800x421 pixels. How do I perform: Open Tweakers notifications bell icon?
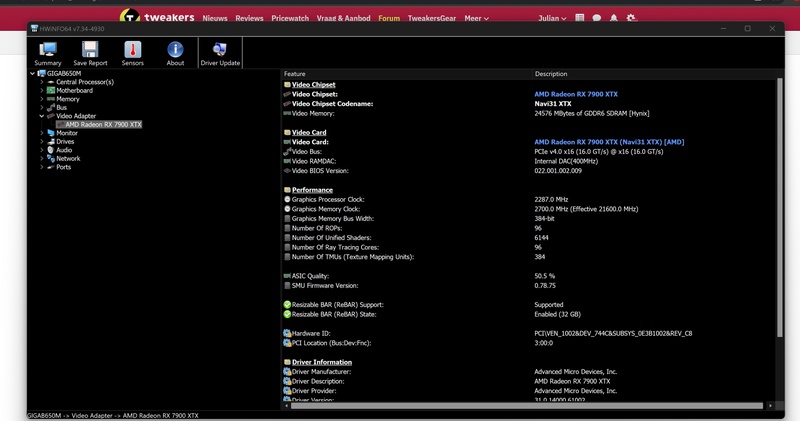(614, 18)
